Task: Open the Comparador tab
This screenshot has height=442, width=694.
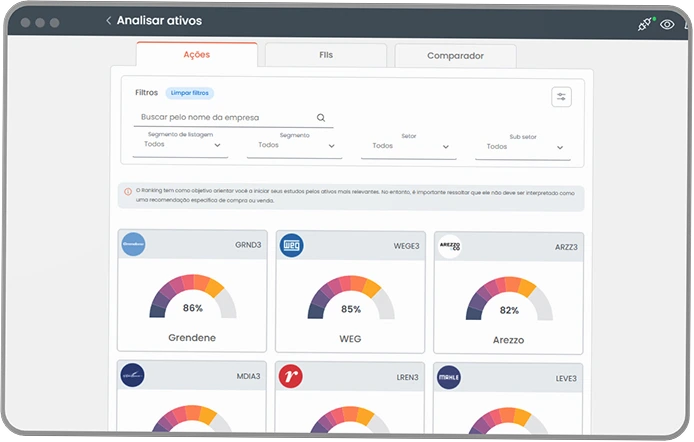Action: click(x=455, y=56)
